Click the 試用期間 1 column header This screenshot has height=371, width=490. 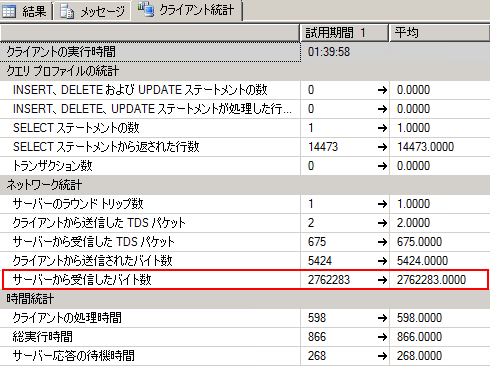click(345, 33)
